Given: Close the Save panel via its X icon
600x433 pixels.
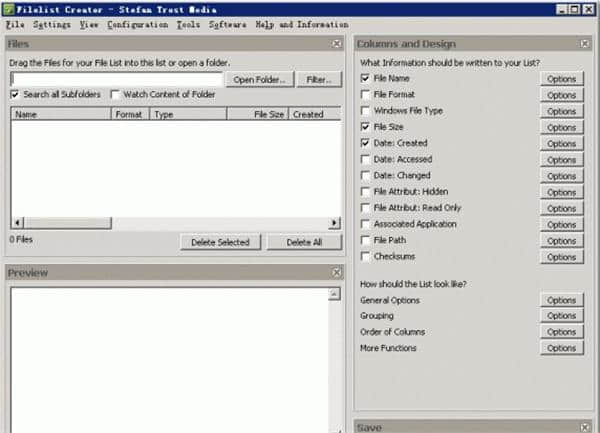Looking at the screenshot, I should point(586,427).
